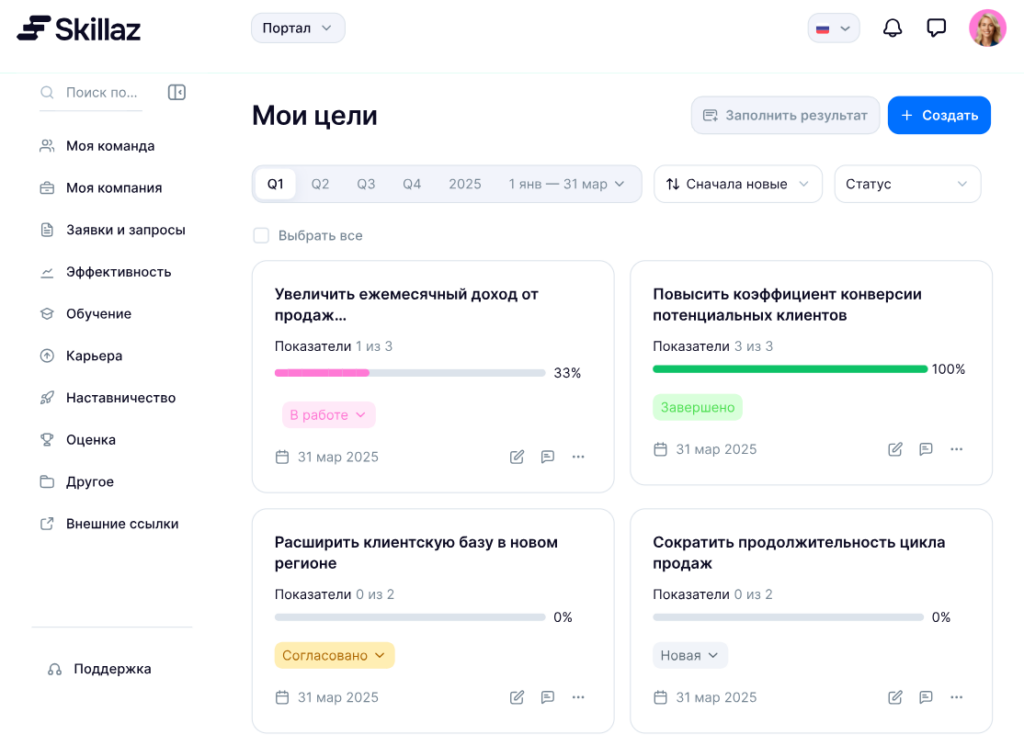Change the 'Новая' status dropdown
This screenshot has height=746, width=1024.
pyautogui.click(x=690, y=655)
